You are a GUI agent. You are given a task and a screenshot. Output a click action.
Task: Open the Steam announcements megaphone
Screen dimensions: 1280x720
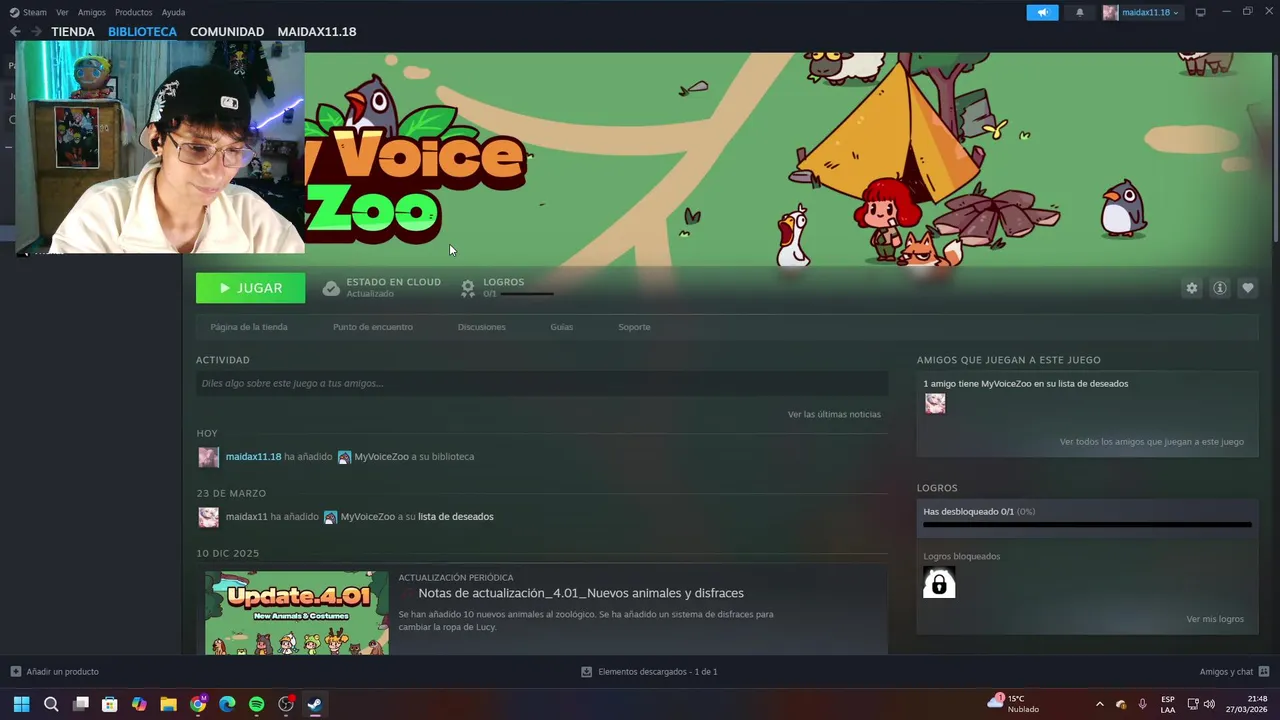[x=1042, y=12]
